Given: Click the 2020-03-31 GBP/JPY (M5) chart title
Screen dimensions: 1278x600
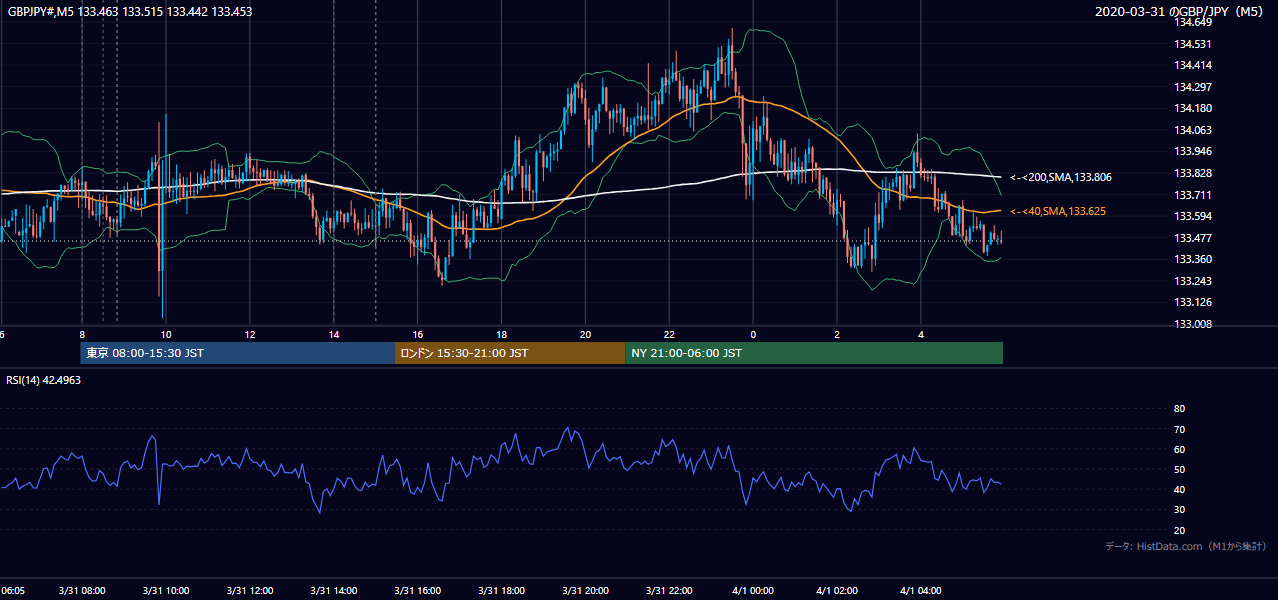Looking at the screenshot, I should [1181, 11].
